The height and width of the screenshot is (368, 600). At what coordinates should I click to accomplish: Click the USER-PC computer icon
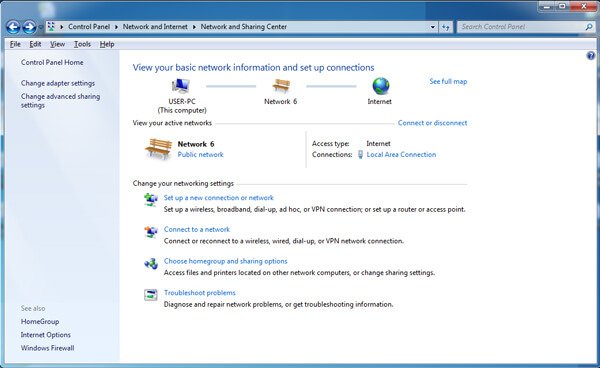click(x=180, y=86)
